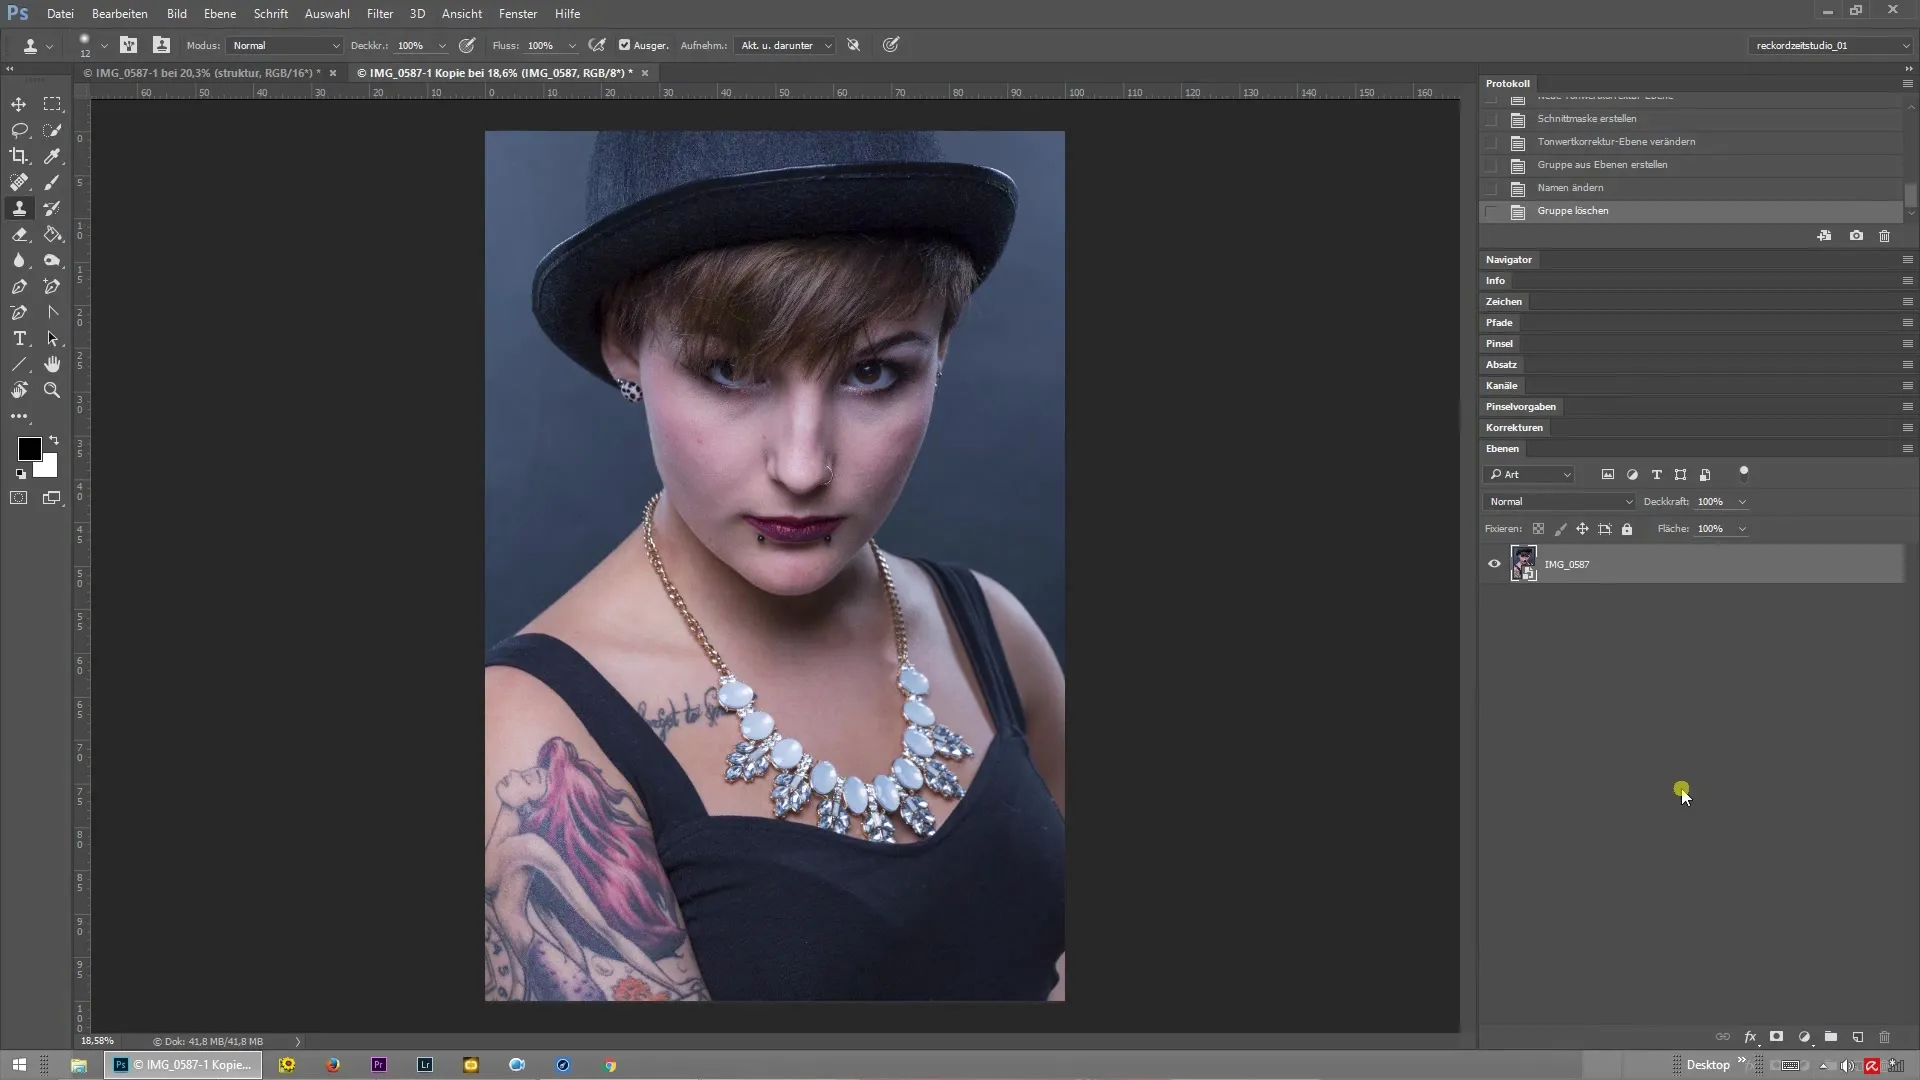Viewport: 1920px width, 1080px height.
Task: Expand the Kanäle panel
Action: pyautogui.click(x=1501, y=386)
